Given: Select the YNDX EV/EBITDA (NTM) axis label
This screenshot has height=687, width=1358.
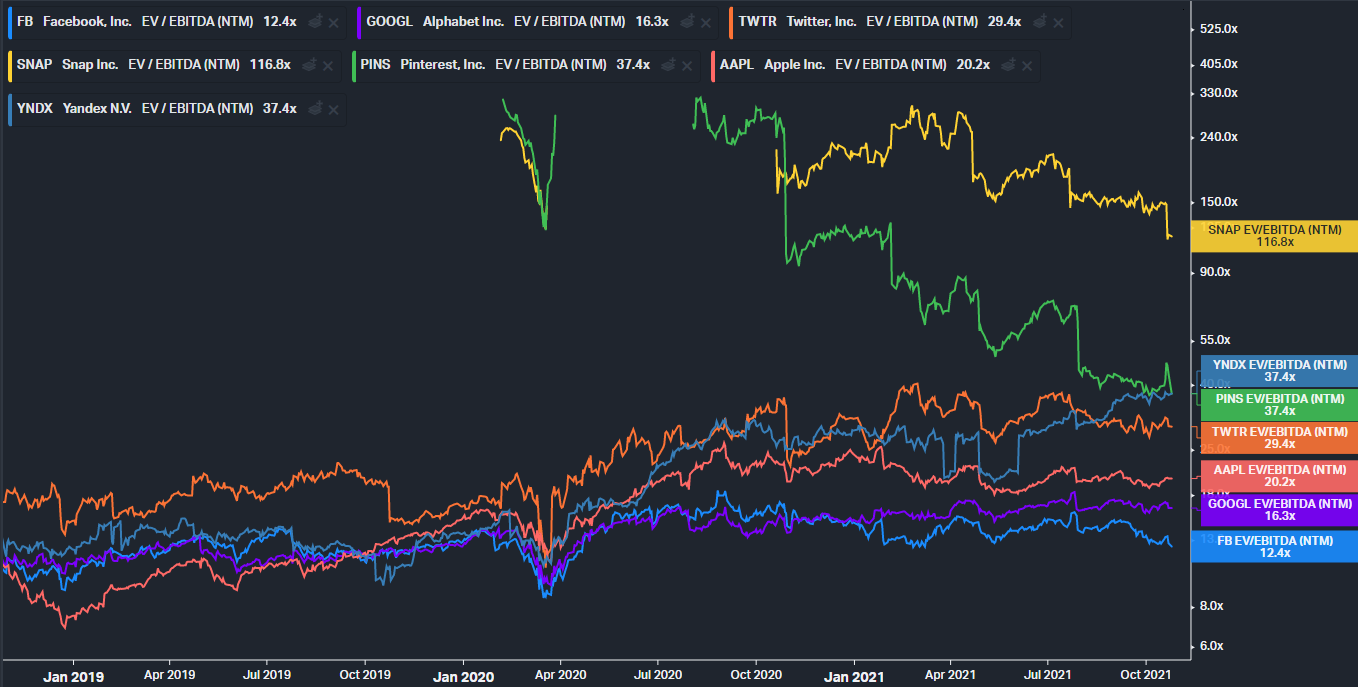Looking at the screenshot, I should [x=1279, y=371].
